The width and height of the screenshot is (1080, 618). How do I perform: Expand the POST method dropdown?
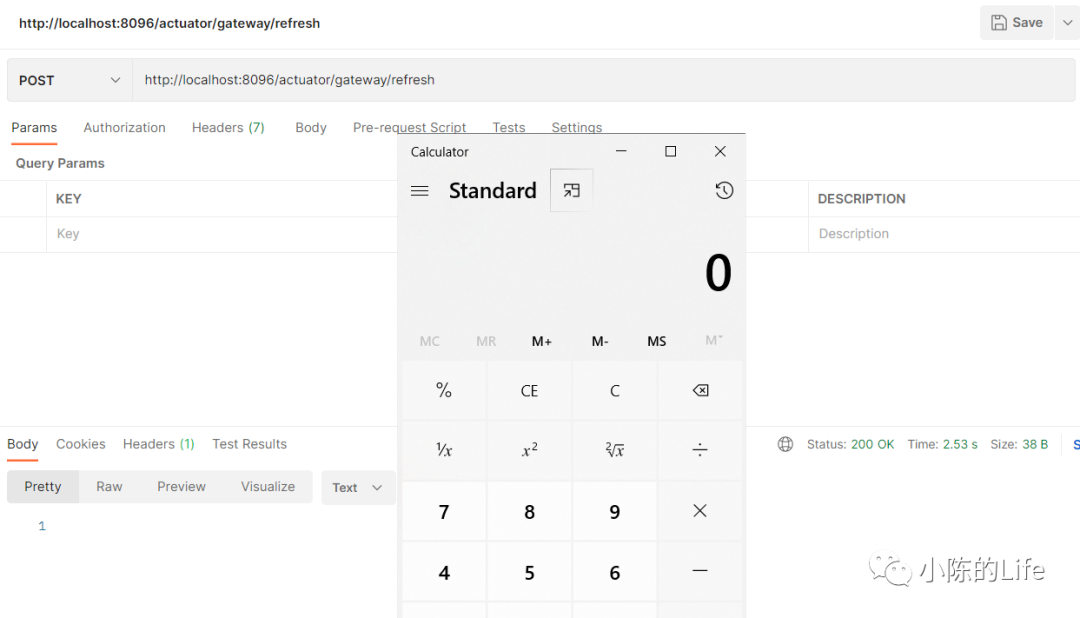[70, 80]
